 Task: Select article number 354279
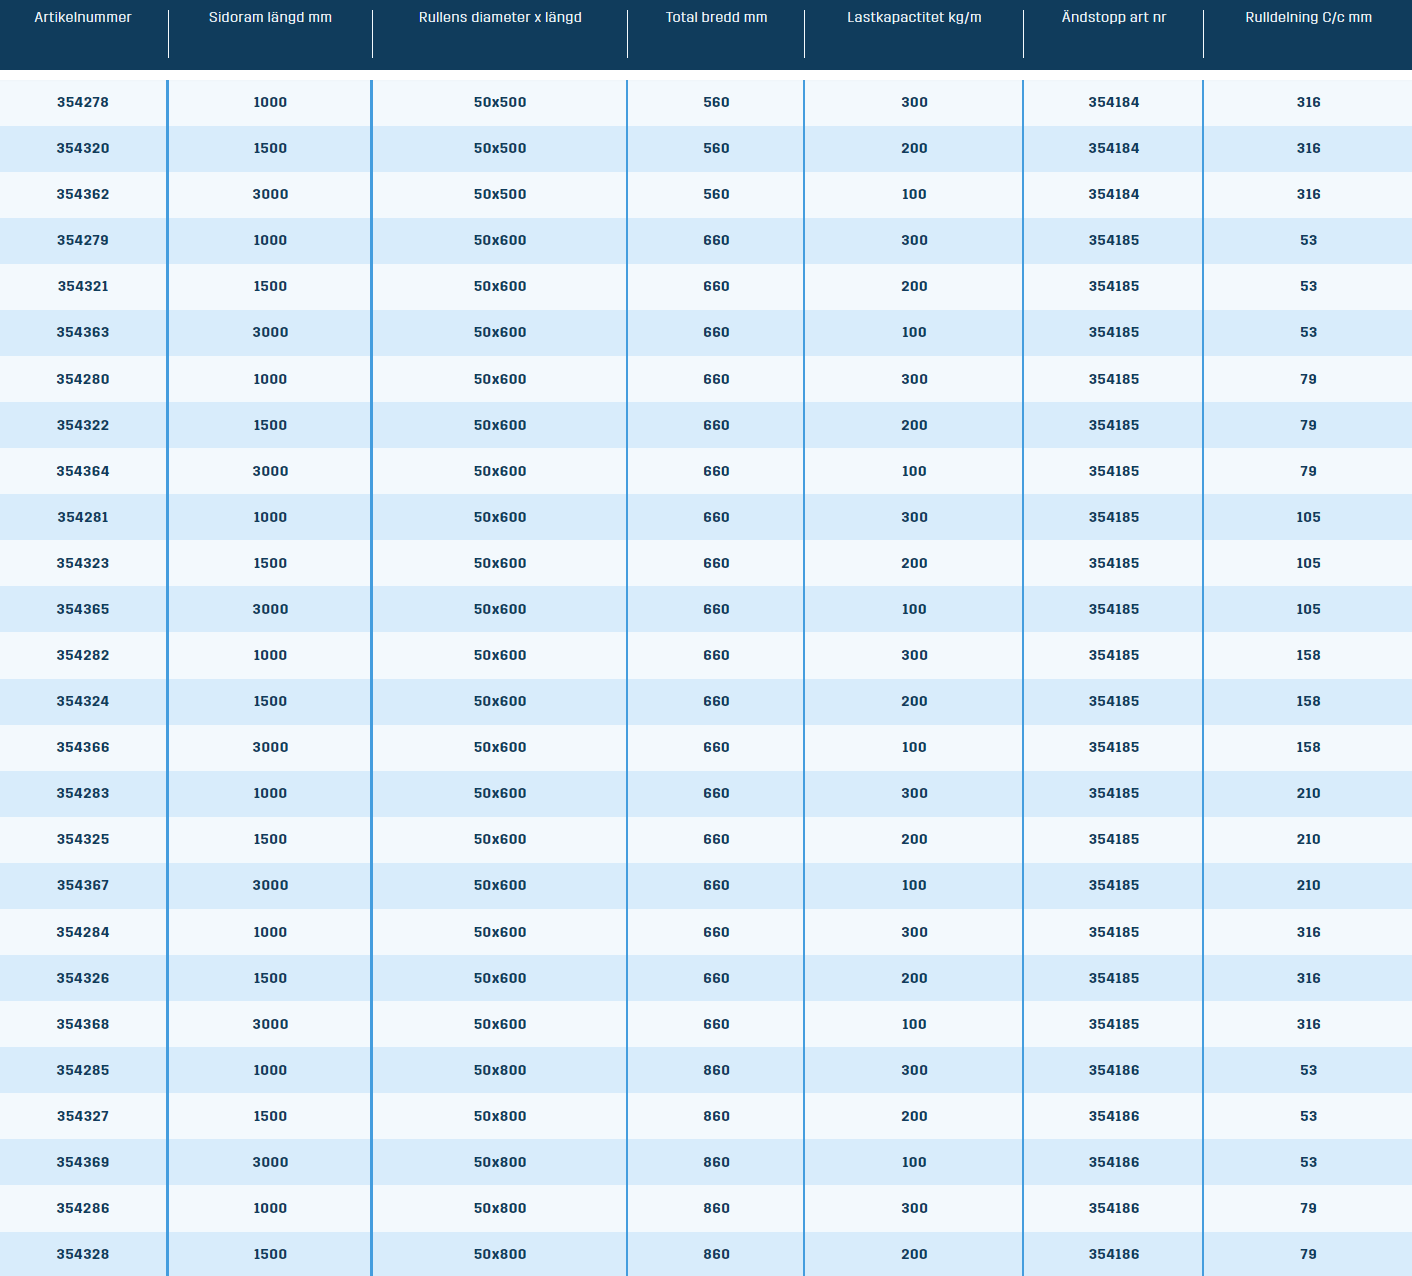click(x=83, y=240)
